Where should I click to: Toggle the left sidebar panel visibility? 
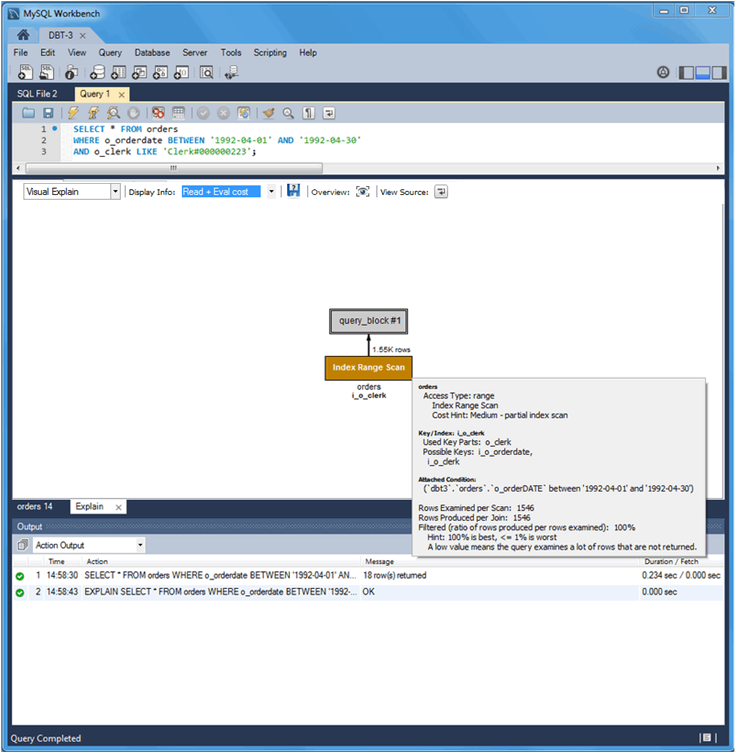click(686, 73)
